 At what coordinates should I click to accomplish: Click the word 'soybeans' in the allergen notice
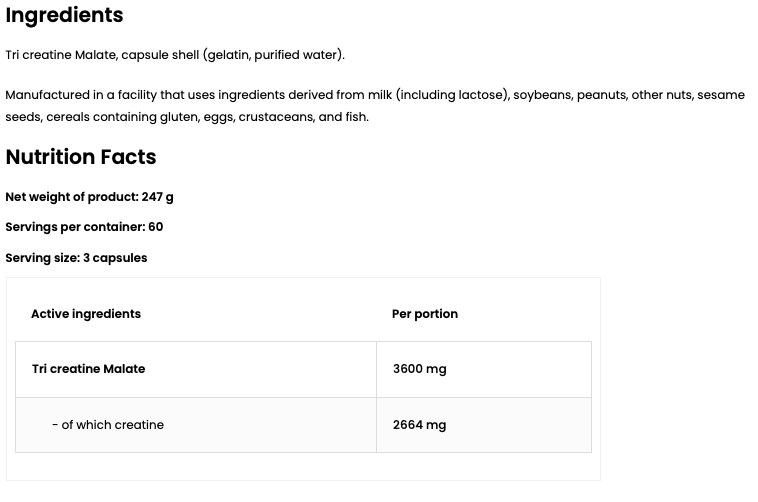[x=541, y=95]
